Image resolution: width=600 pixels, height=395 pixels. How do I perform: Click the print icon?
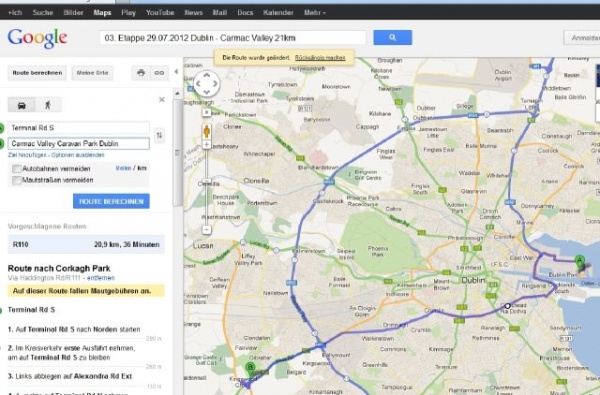tap(141, 73)
